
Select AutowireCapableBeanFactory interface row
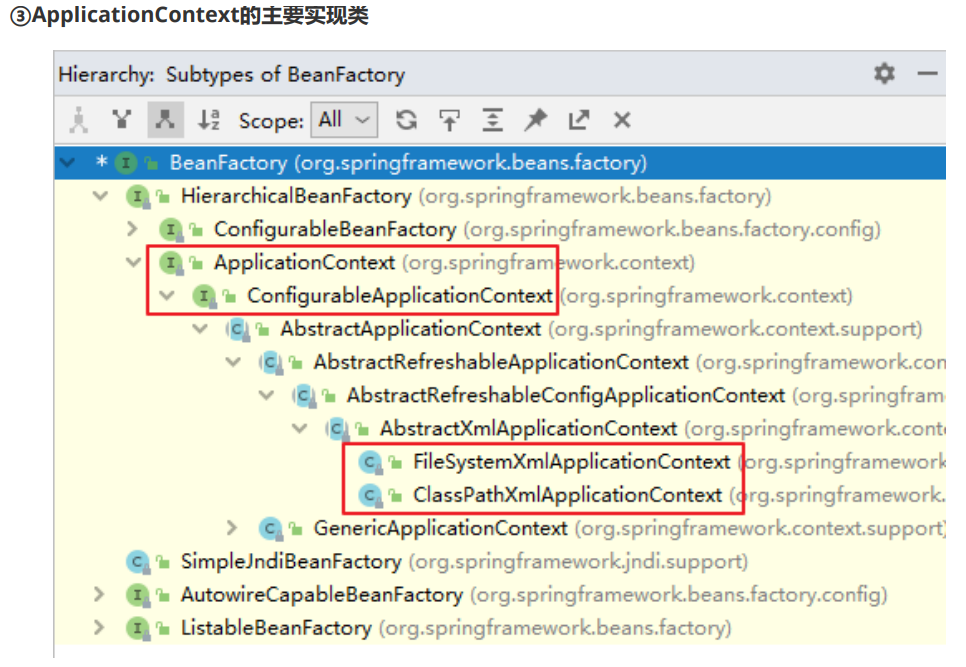(x=500, y=594)
